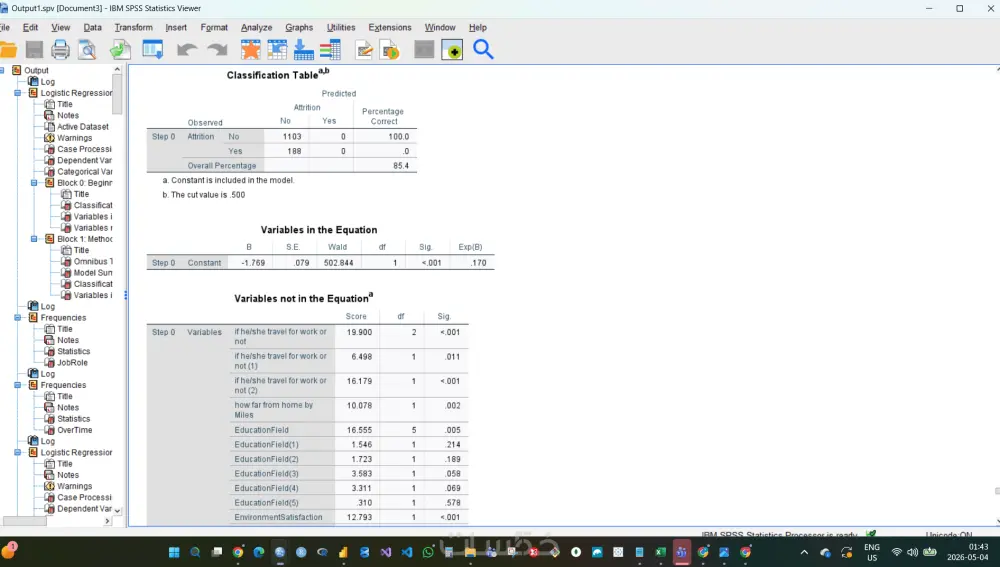Collapse Frequencies node containing OverTime
This screenshot has height=567, width=1000.
18,385
